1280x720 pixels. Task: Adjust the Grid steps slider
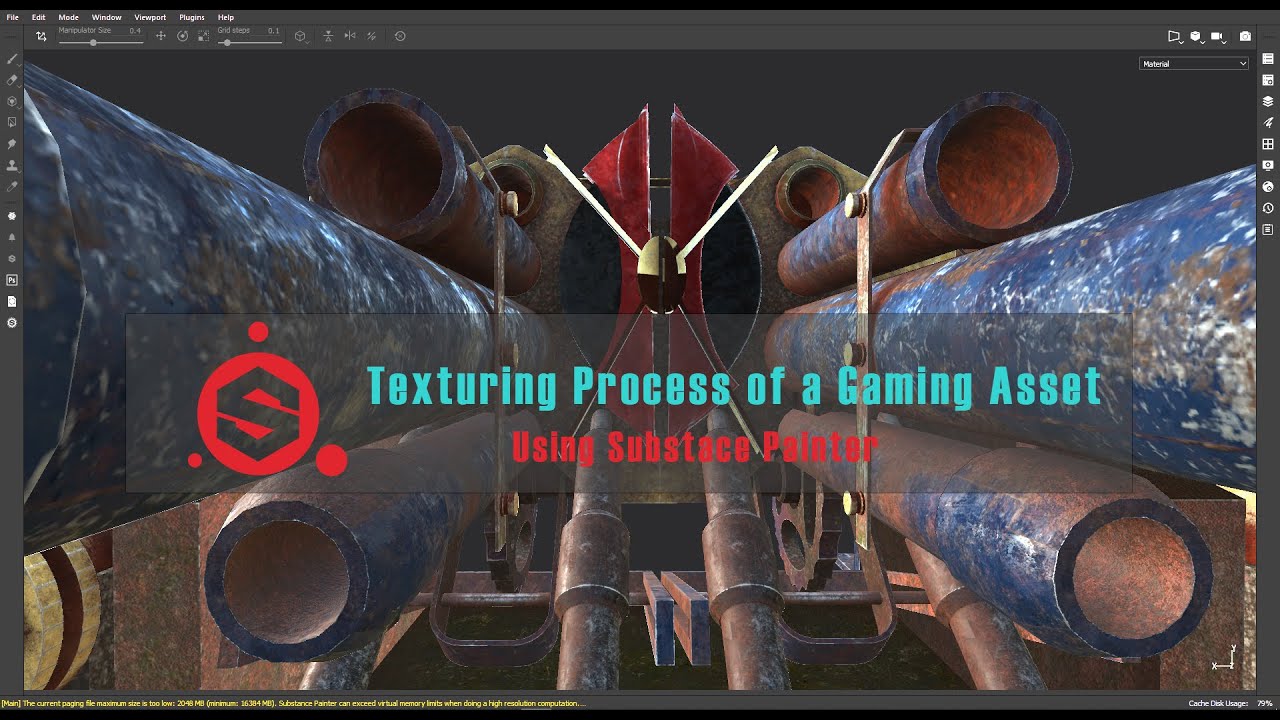click(x=250, y=42)
